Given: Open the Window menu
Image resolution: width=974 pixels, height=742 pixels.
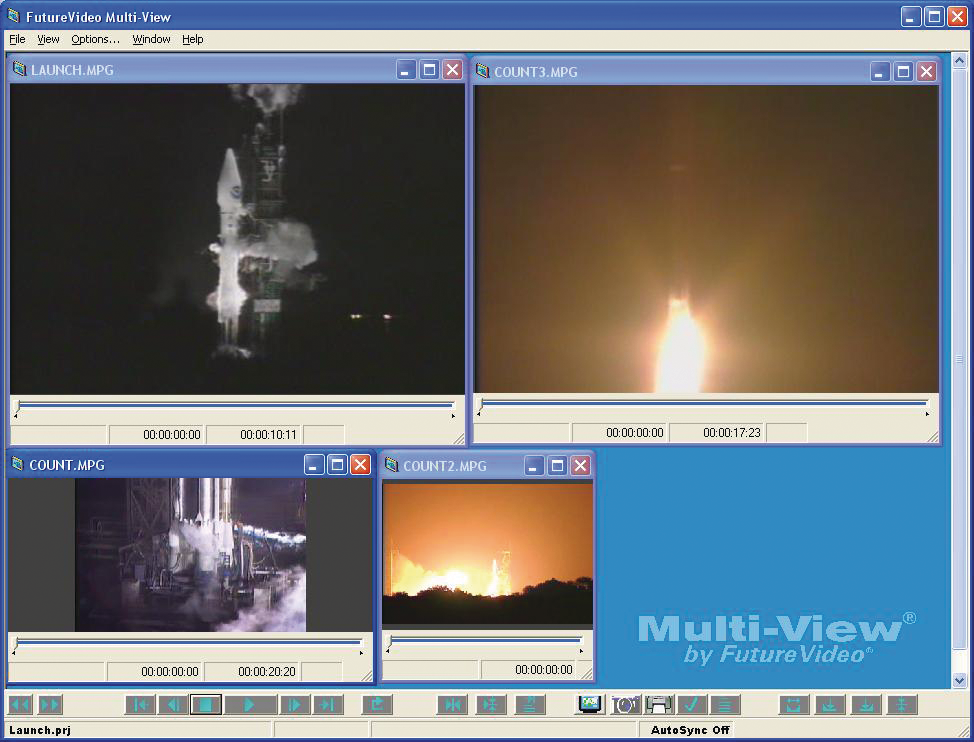Looking at the screenshot, I should tap(151, 39).
